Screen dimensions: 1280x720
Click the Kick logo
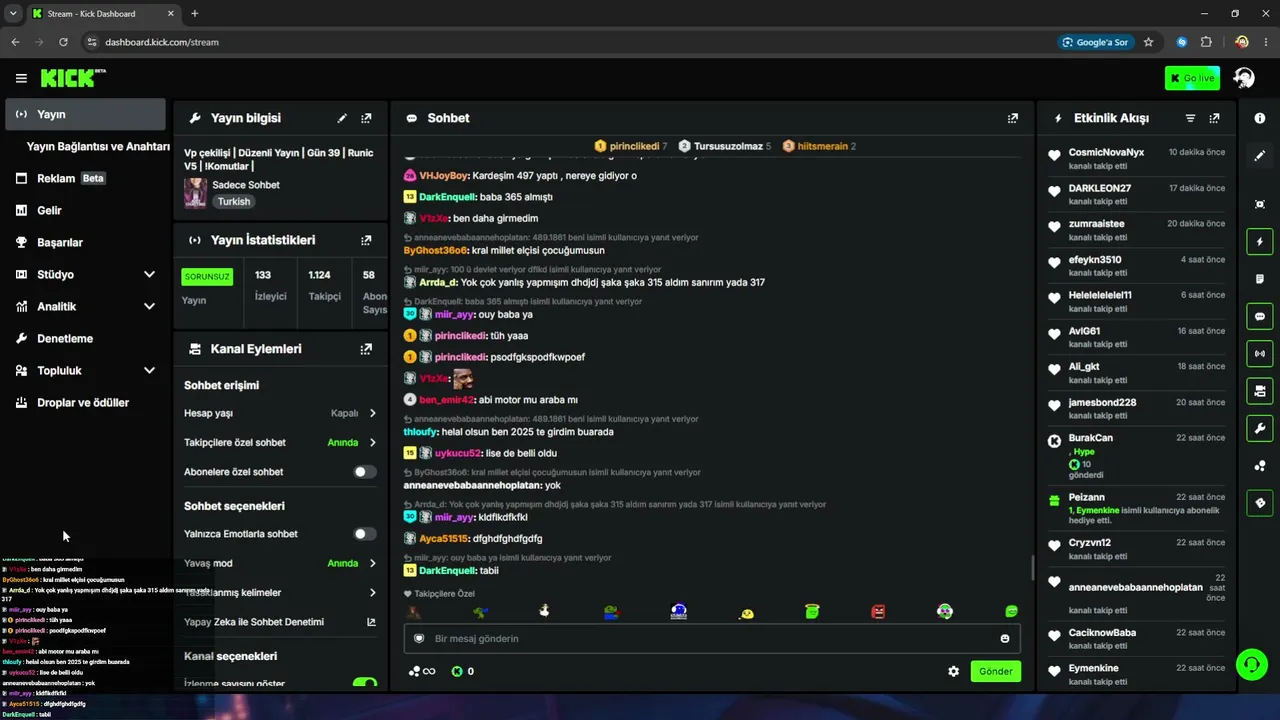click(x=73, y=78)
